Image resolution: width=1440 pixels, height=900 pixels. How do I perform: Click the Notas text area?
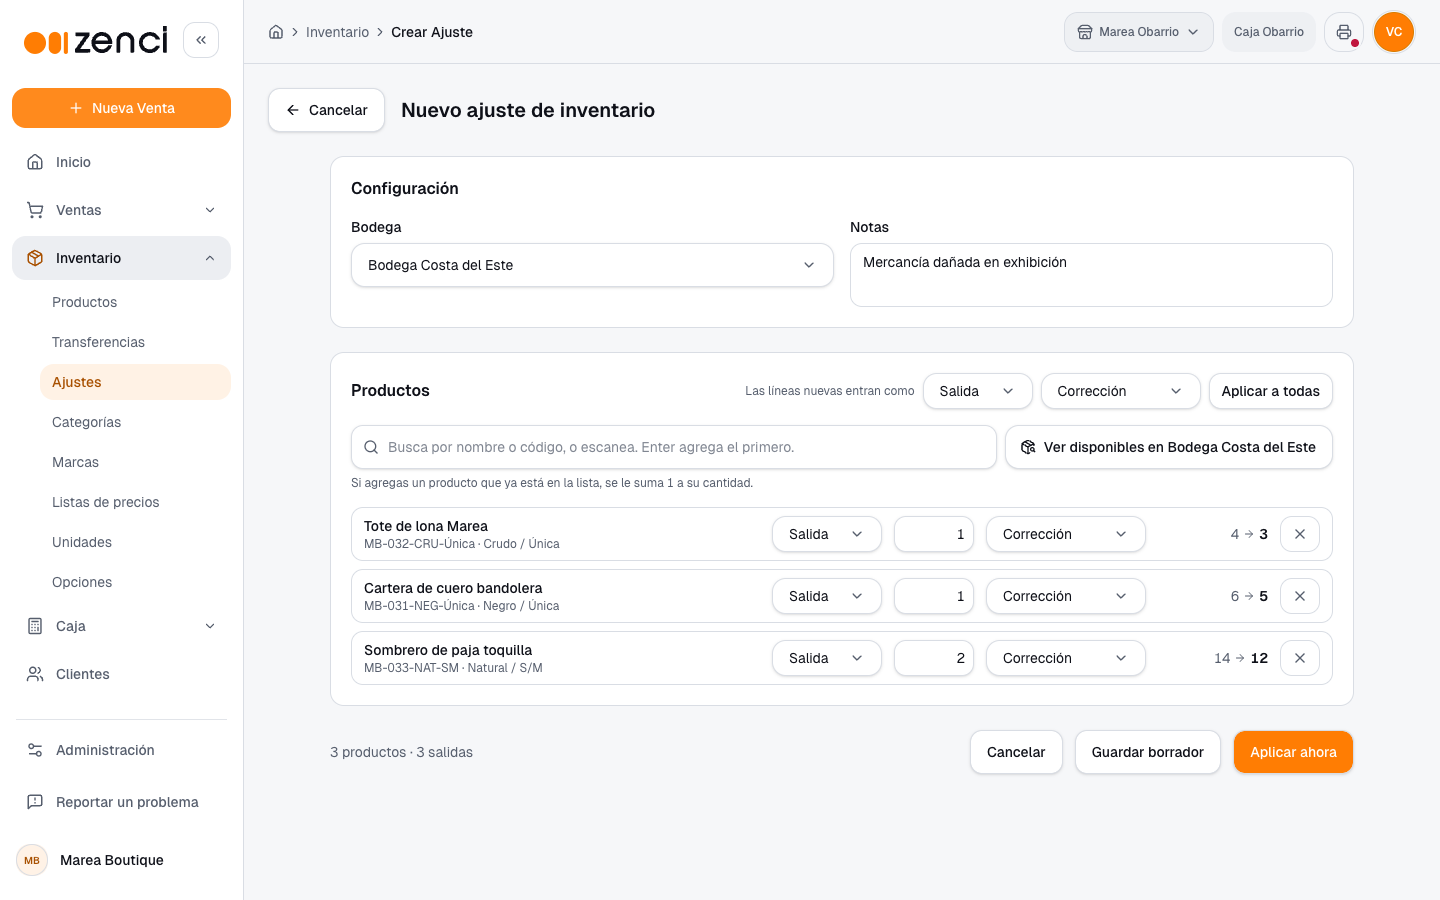[1091, 275]
